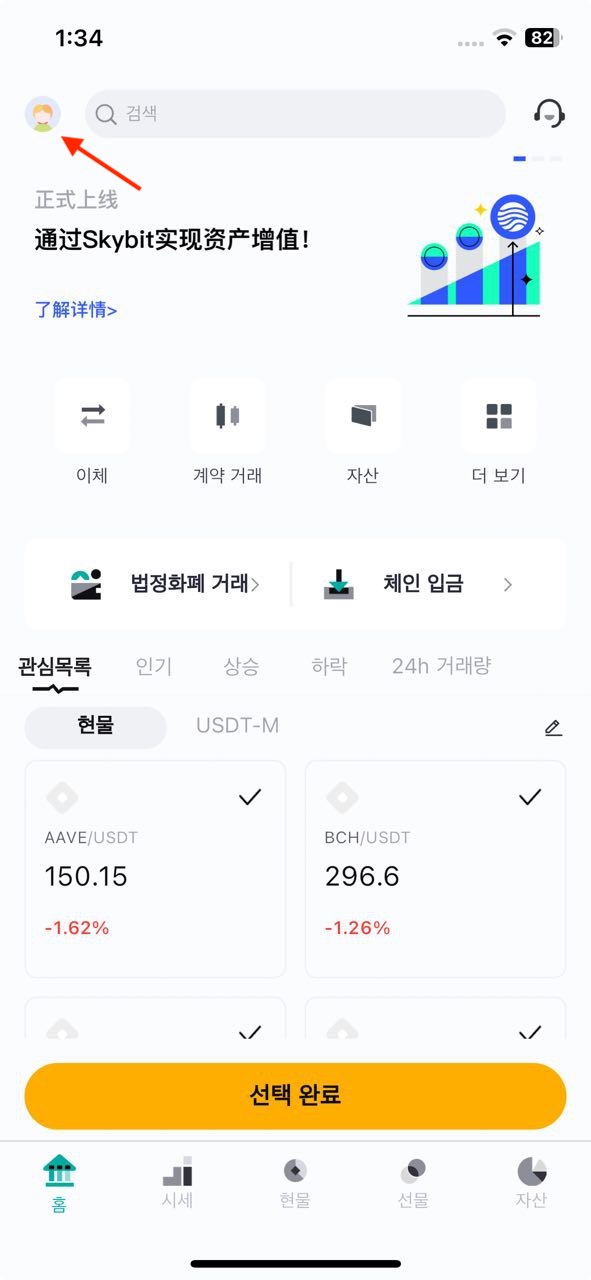Switch to the 24h 거래량 tab
This screenshot has width=591, height=1280.
point(441,666)
